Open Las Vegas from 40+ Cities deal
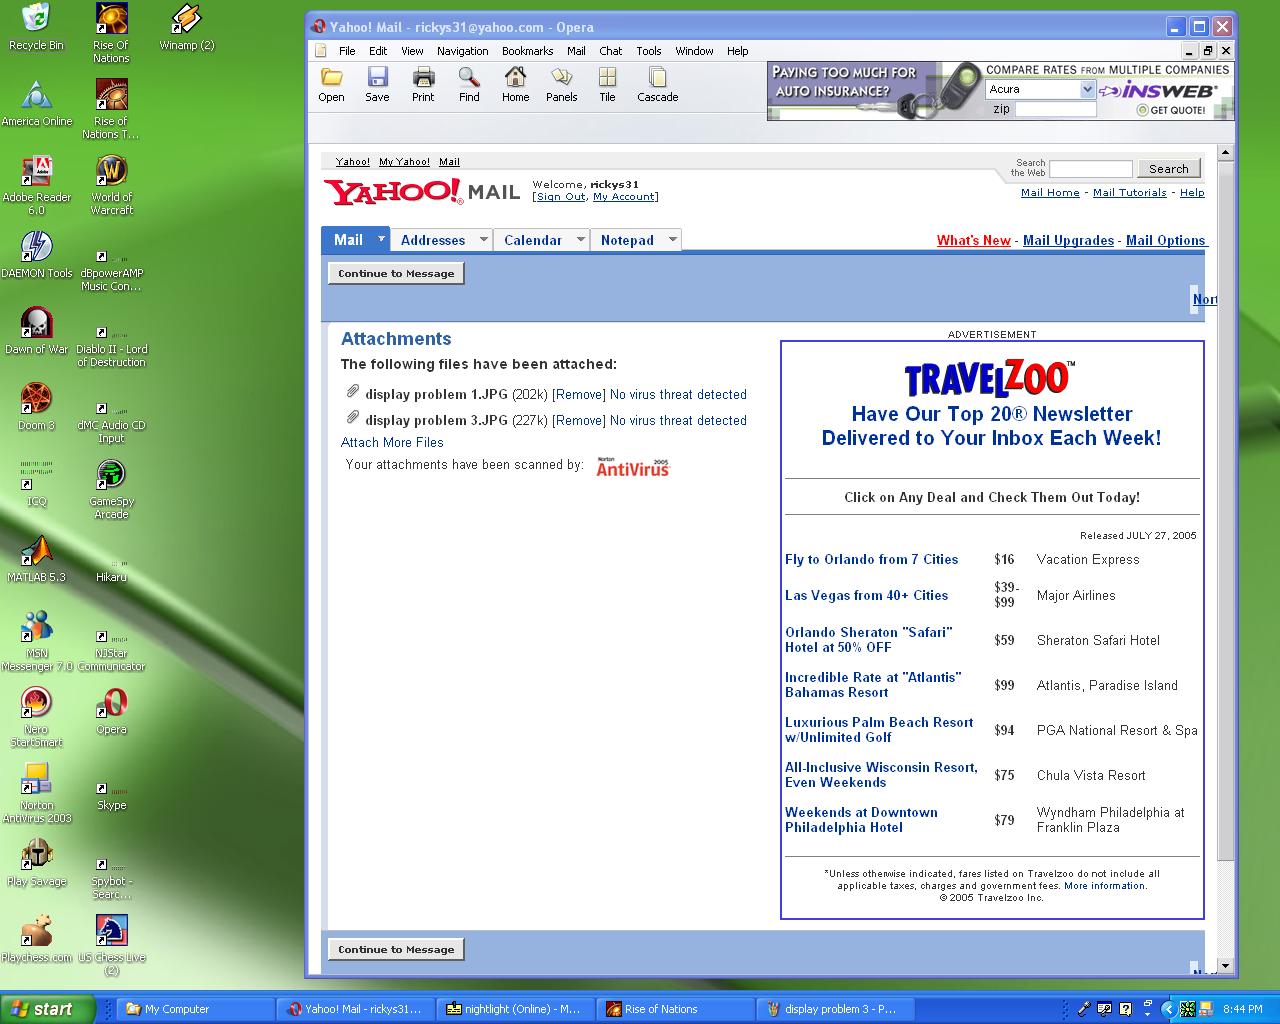The height and width of the screenshot is (1024, 1280). (866, 595)
